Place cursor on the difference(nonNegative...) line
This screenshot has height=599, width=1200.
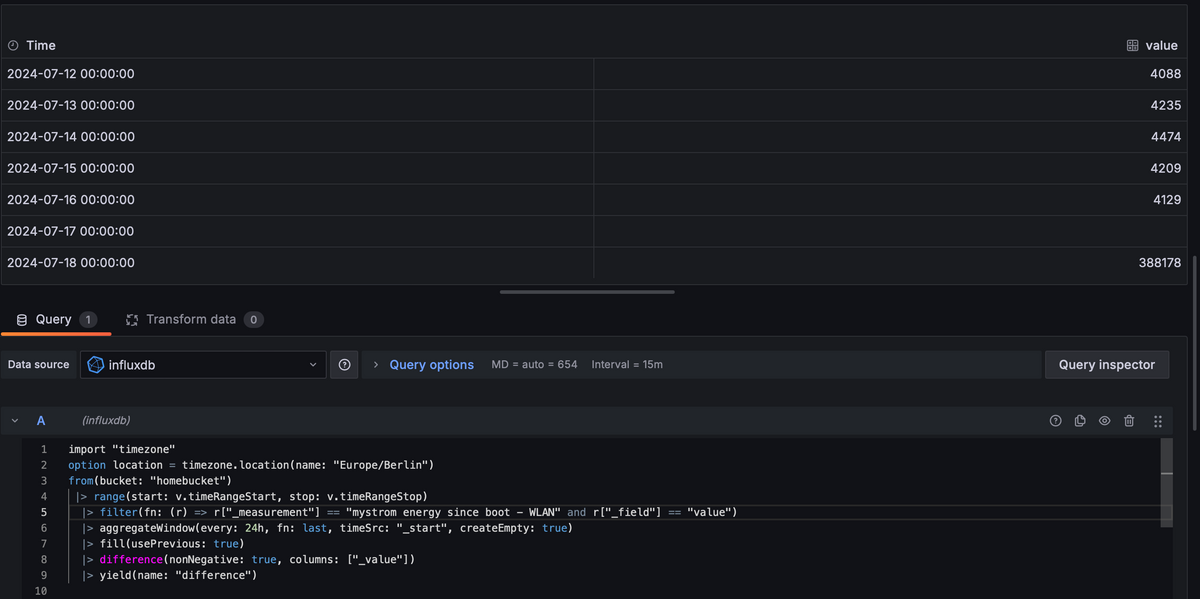(x=249, y=560)
